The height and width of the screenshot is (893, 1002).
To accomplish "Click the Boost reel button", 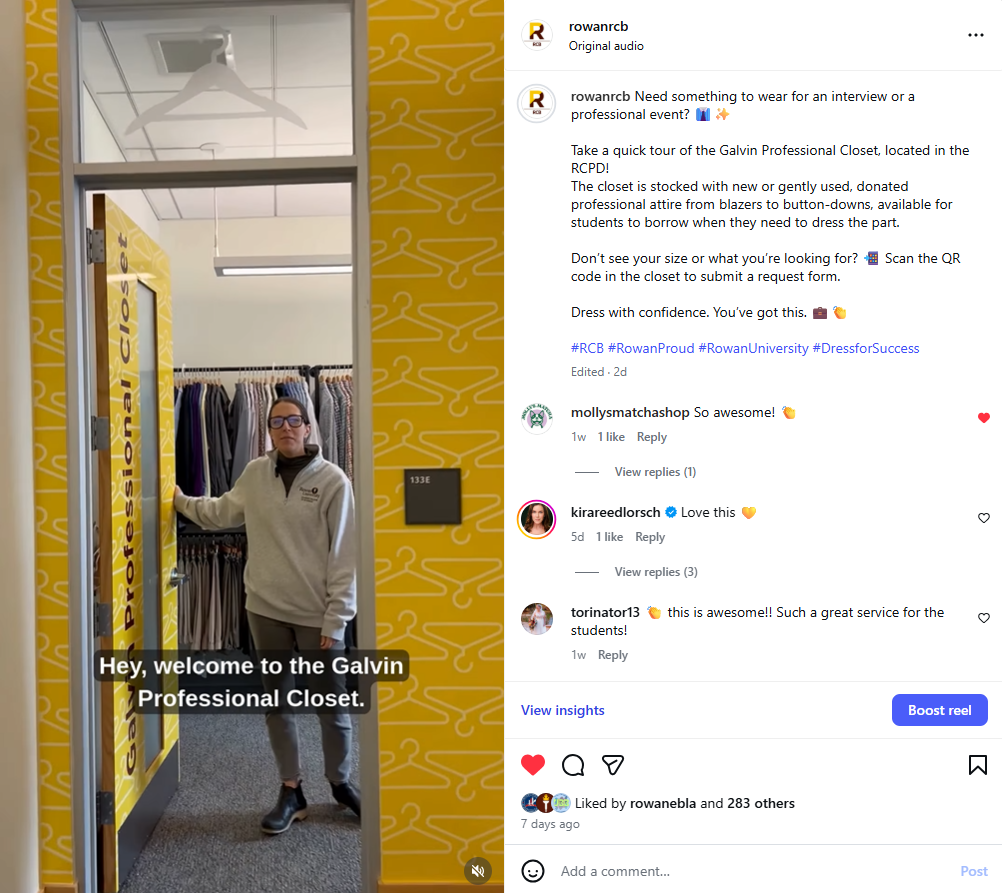I will tap(939, 710).
